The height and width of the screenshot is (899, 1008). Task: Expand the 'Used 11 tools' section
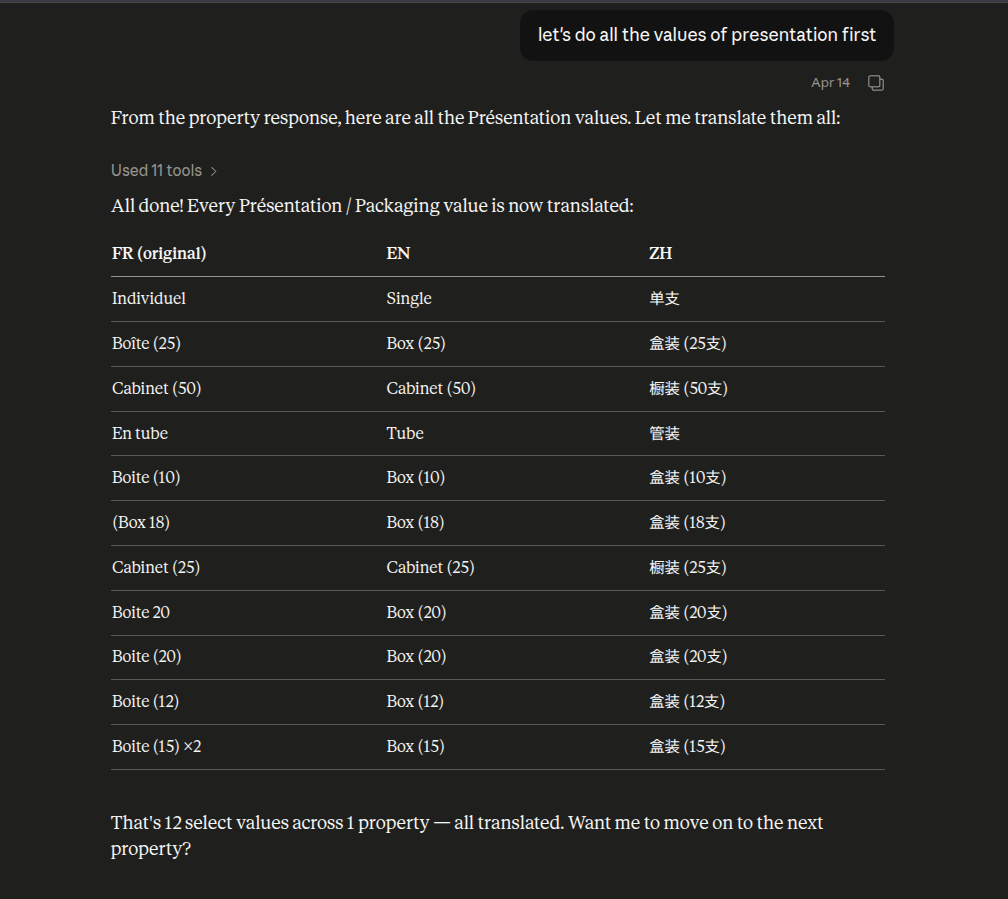pos(157,171)
